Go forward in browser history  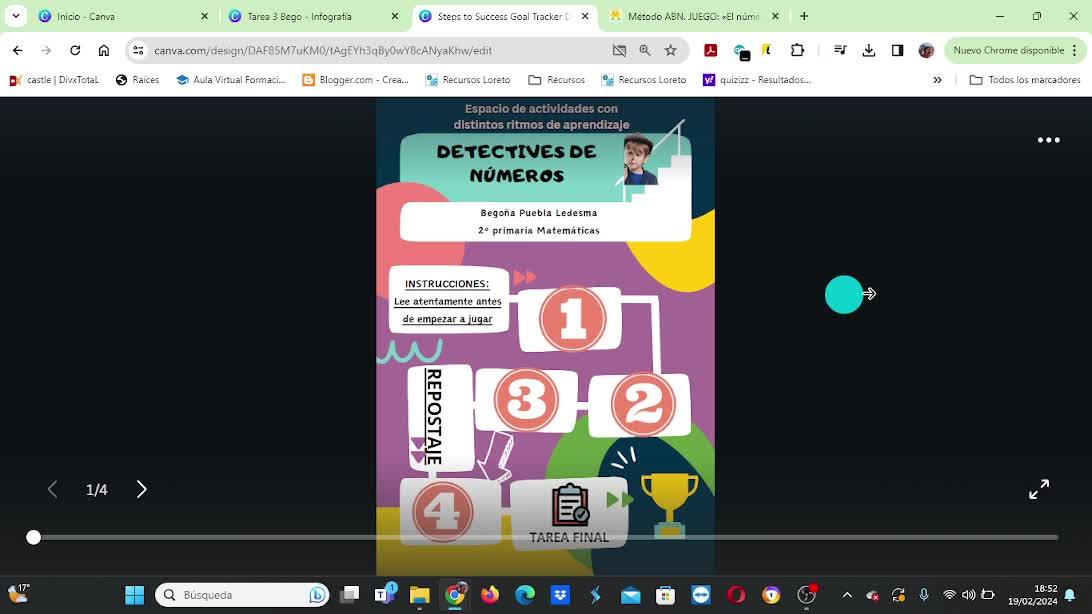46,50
